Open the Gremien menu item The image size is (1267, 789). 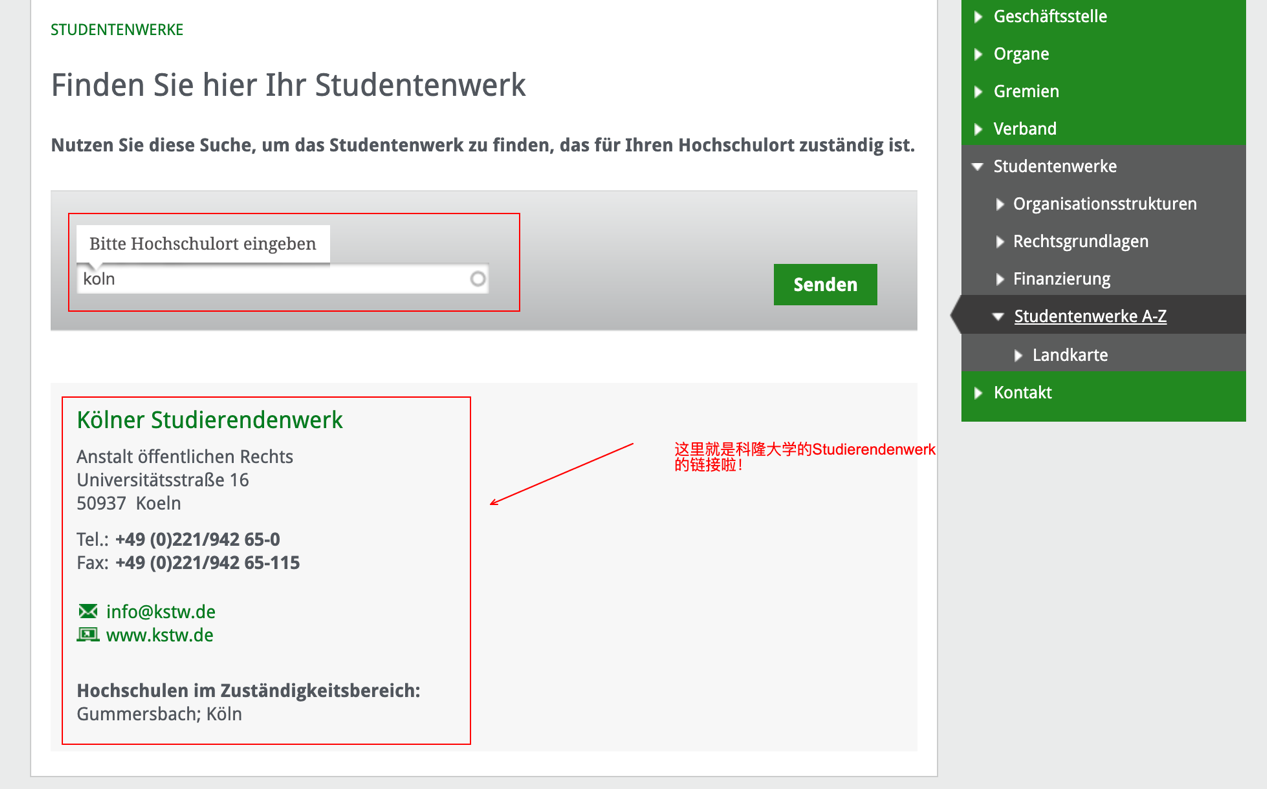1026,91
